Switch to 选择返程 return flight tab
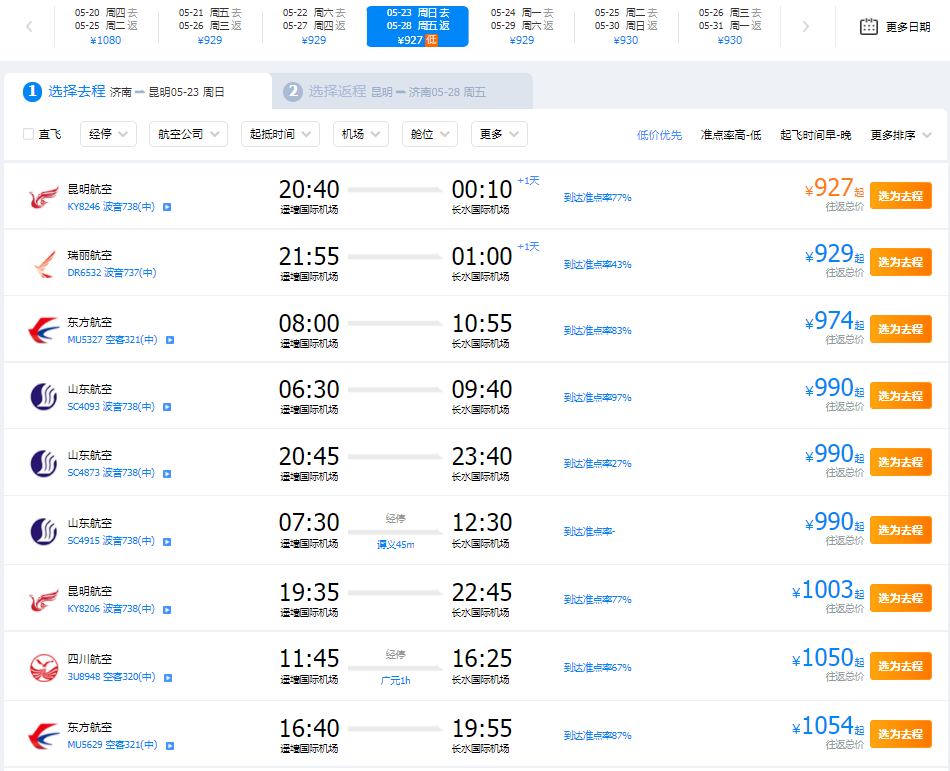The width and height of the screenshot is (950, 771). 402,91
